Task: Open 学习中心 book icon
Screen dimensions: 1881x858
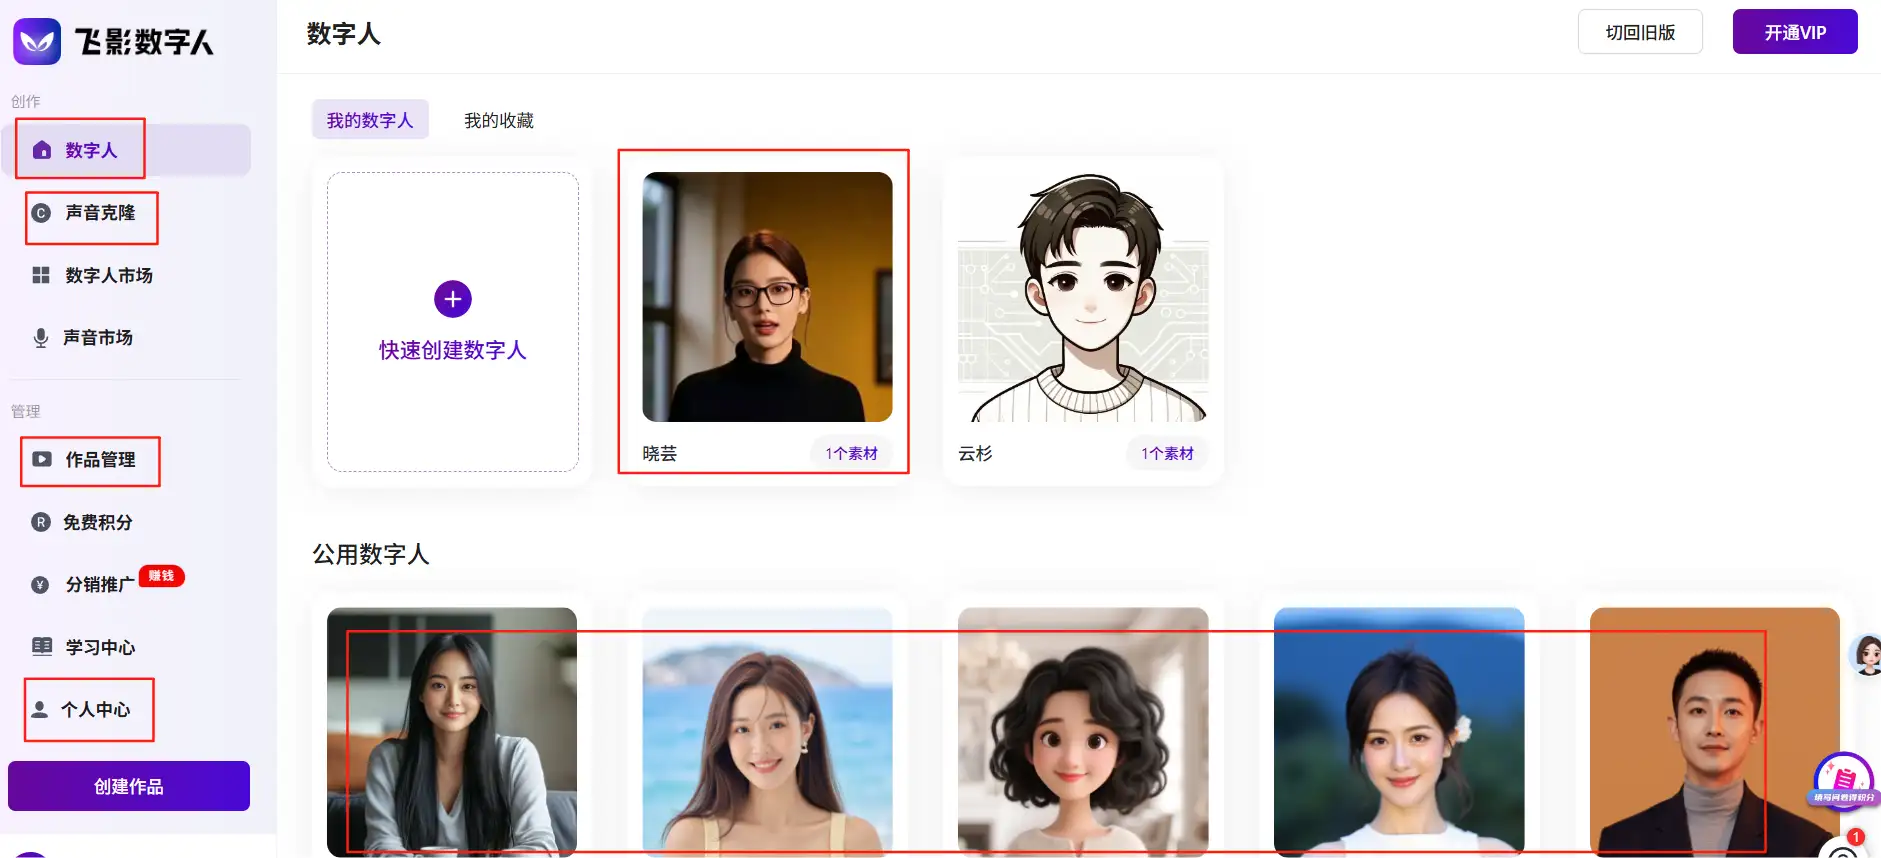Action: 42,647
